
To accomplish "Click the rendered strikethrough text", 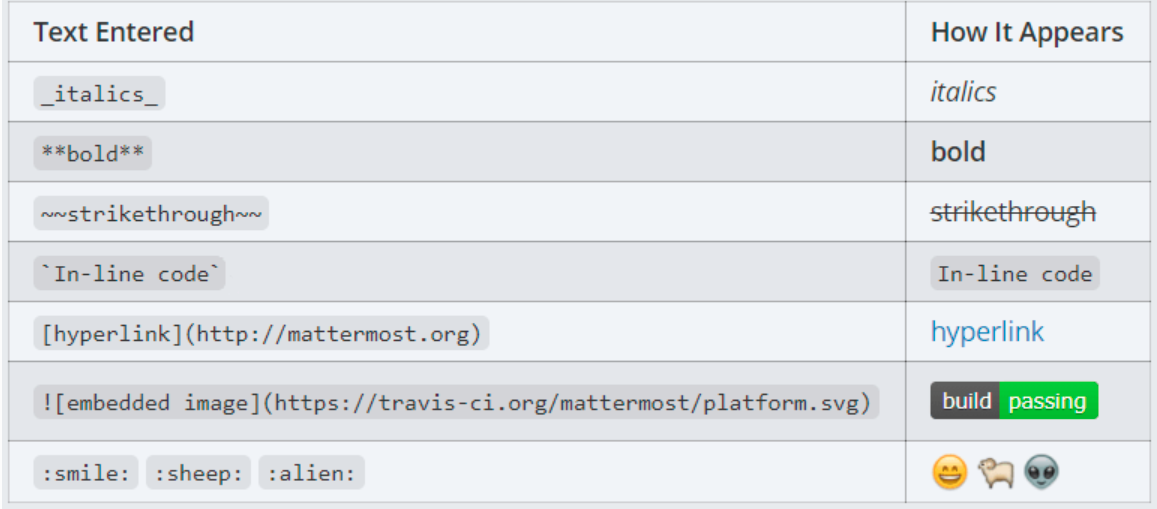I will click(1013, 212).
